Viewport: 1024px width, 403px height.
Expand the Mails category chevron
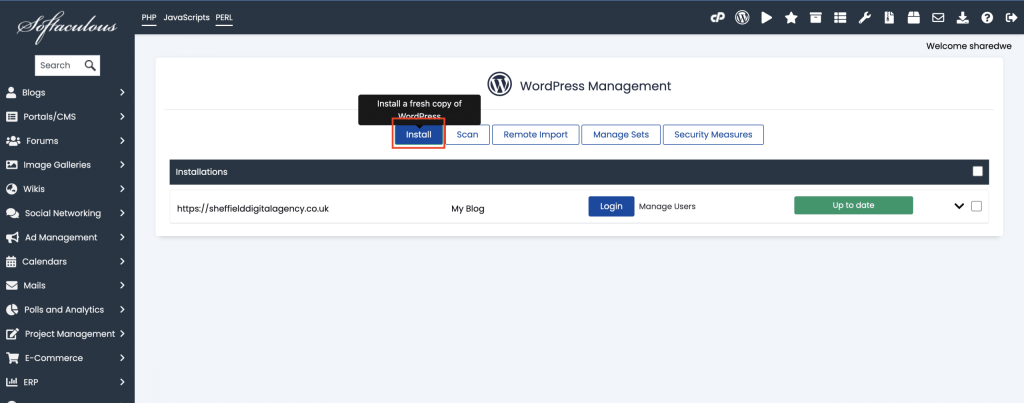[x=122, y=286]
